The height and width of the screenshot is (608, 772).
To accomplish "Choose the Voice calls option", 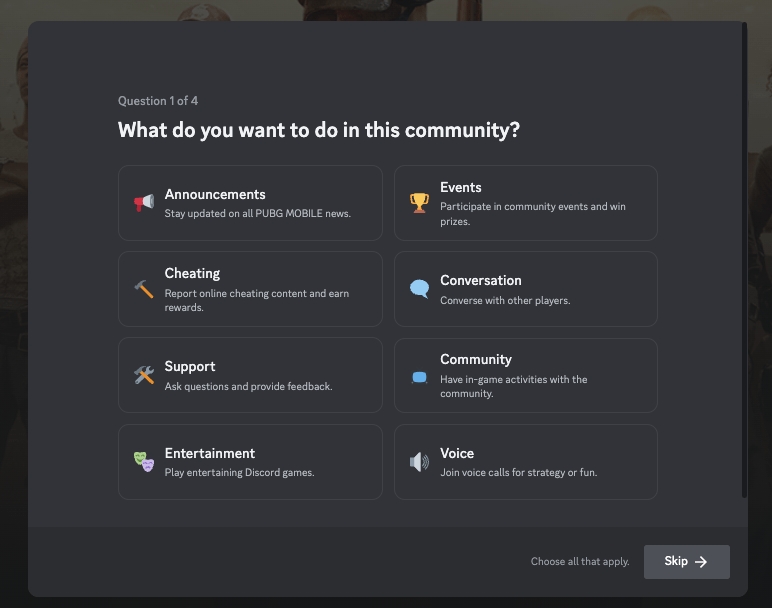I will (525, 462).
